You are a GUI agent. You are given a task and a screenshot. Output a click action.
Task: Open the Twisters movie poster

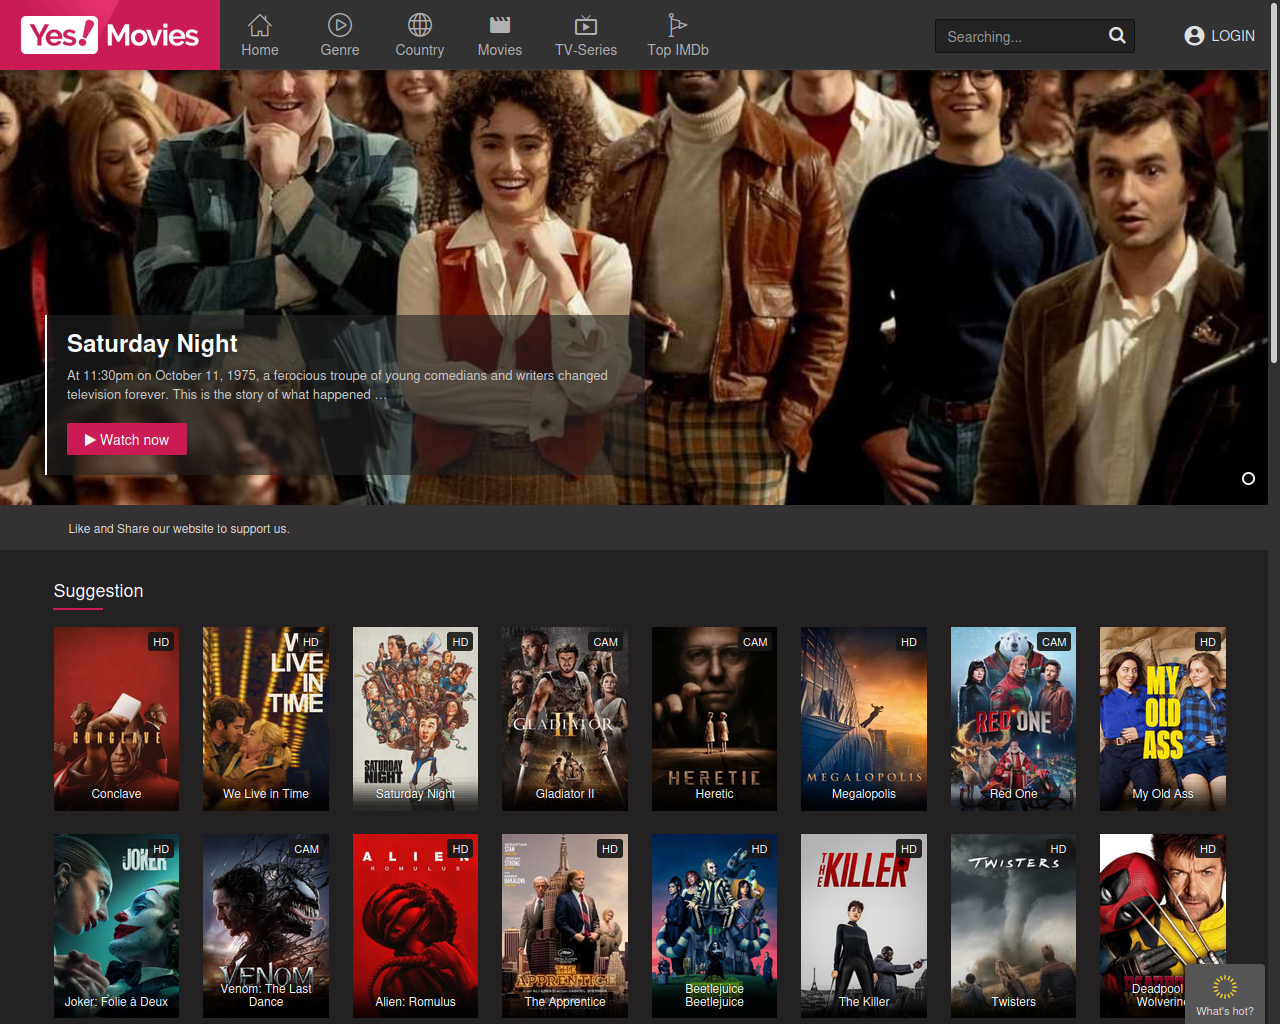click(x=1013, y=926)
